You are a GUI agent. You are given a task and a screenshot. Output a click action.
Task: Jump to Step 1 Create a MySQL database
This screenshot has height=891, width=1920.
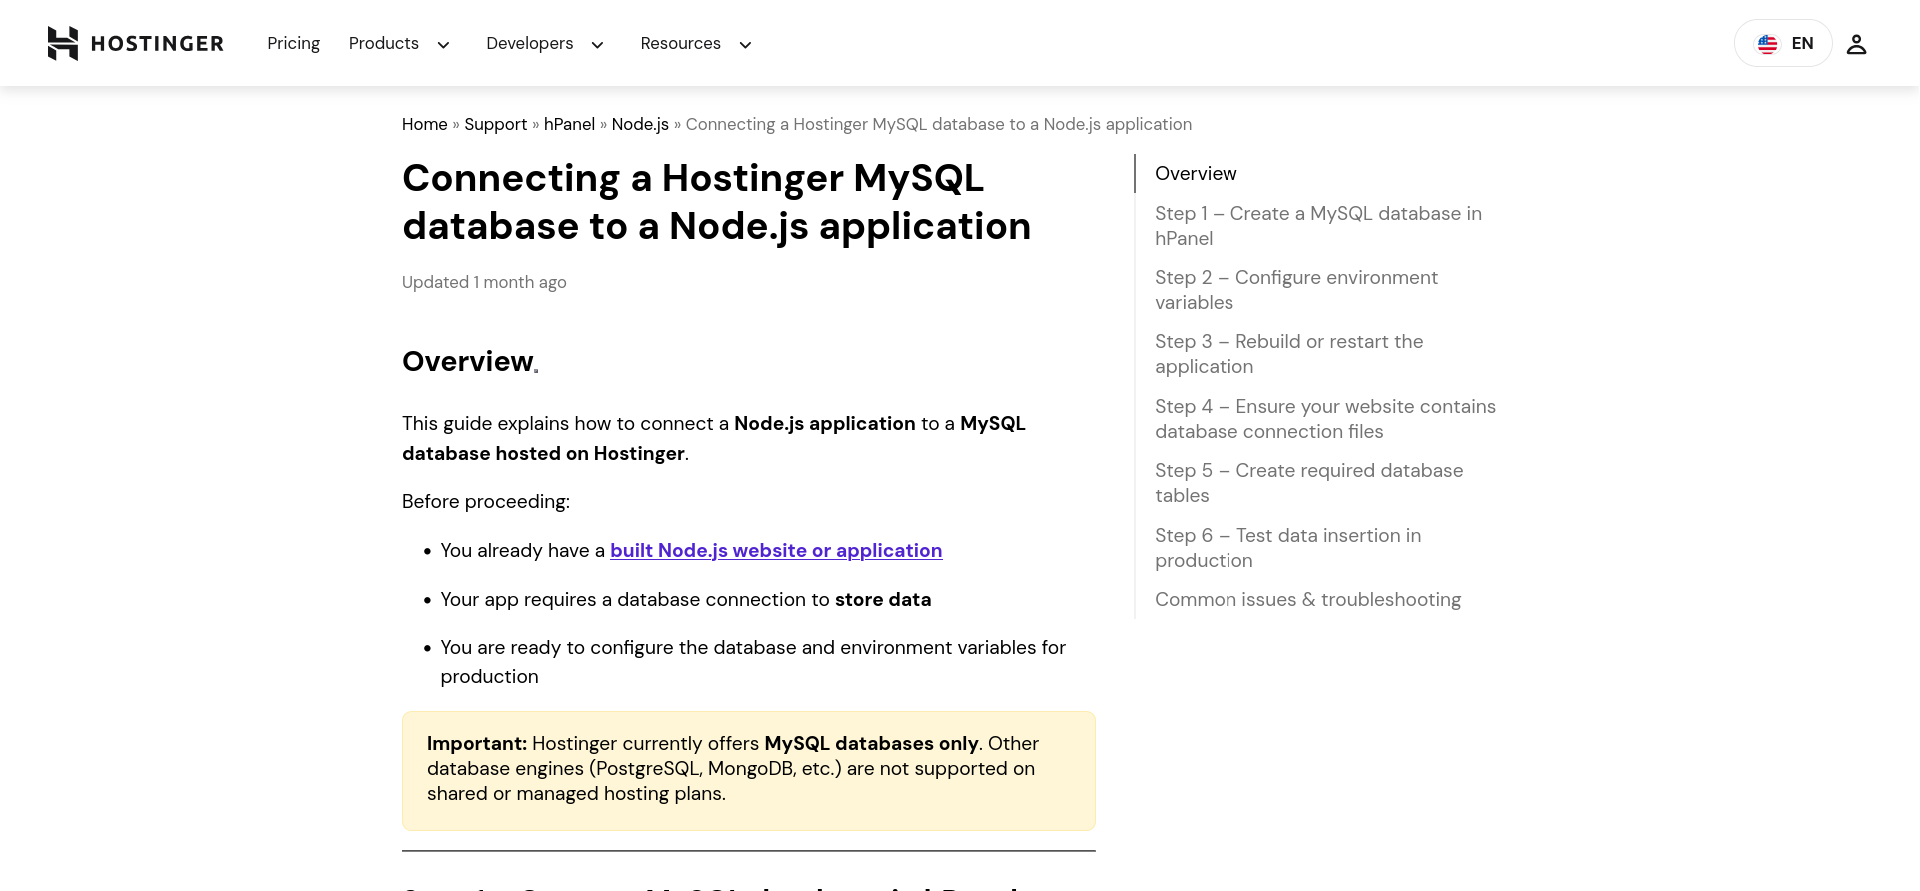(1318, 226)
